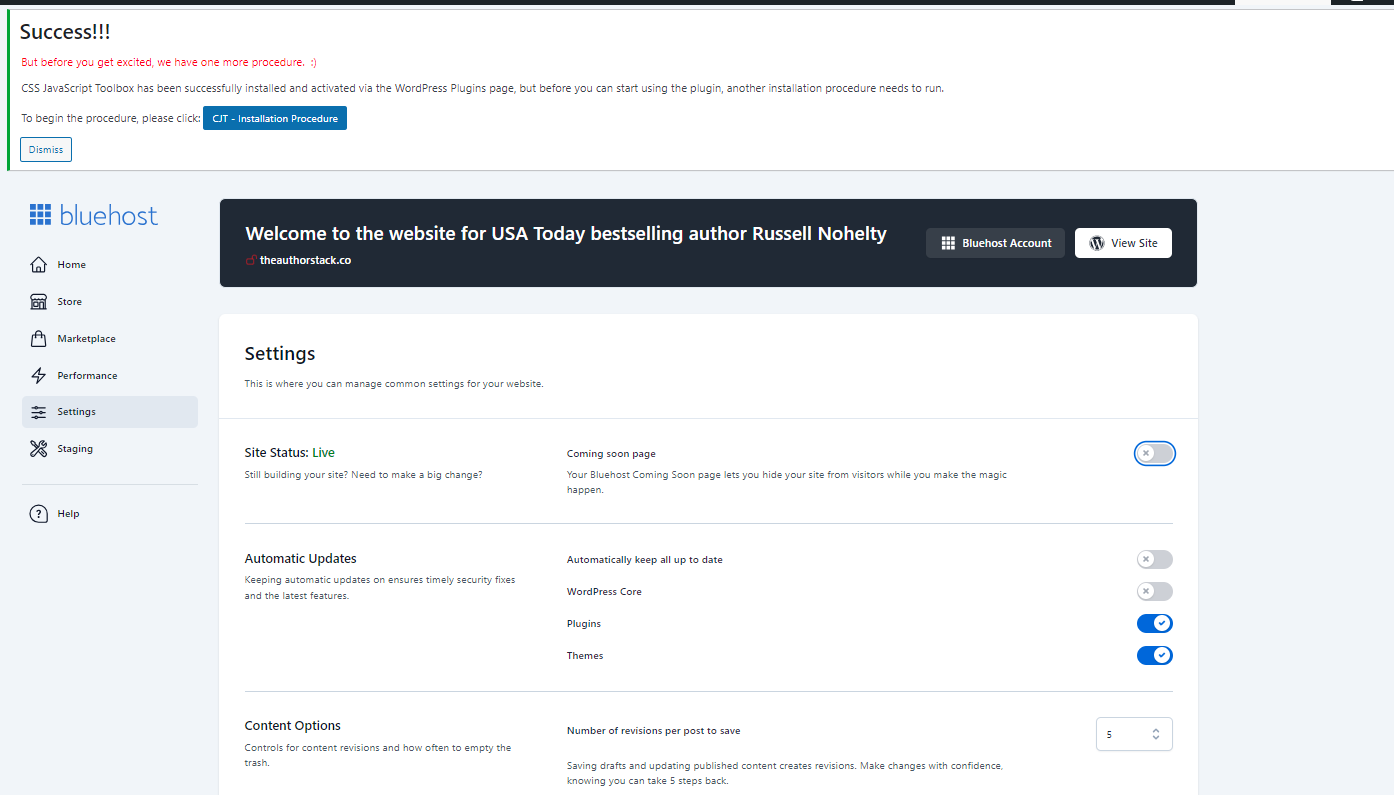Image resolution: width=1394 pixels, height=795 pixels.
Task: Open the Bluehost Account button
Action: tap(995, 243)
